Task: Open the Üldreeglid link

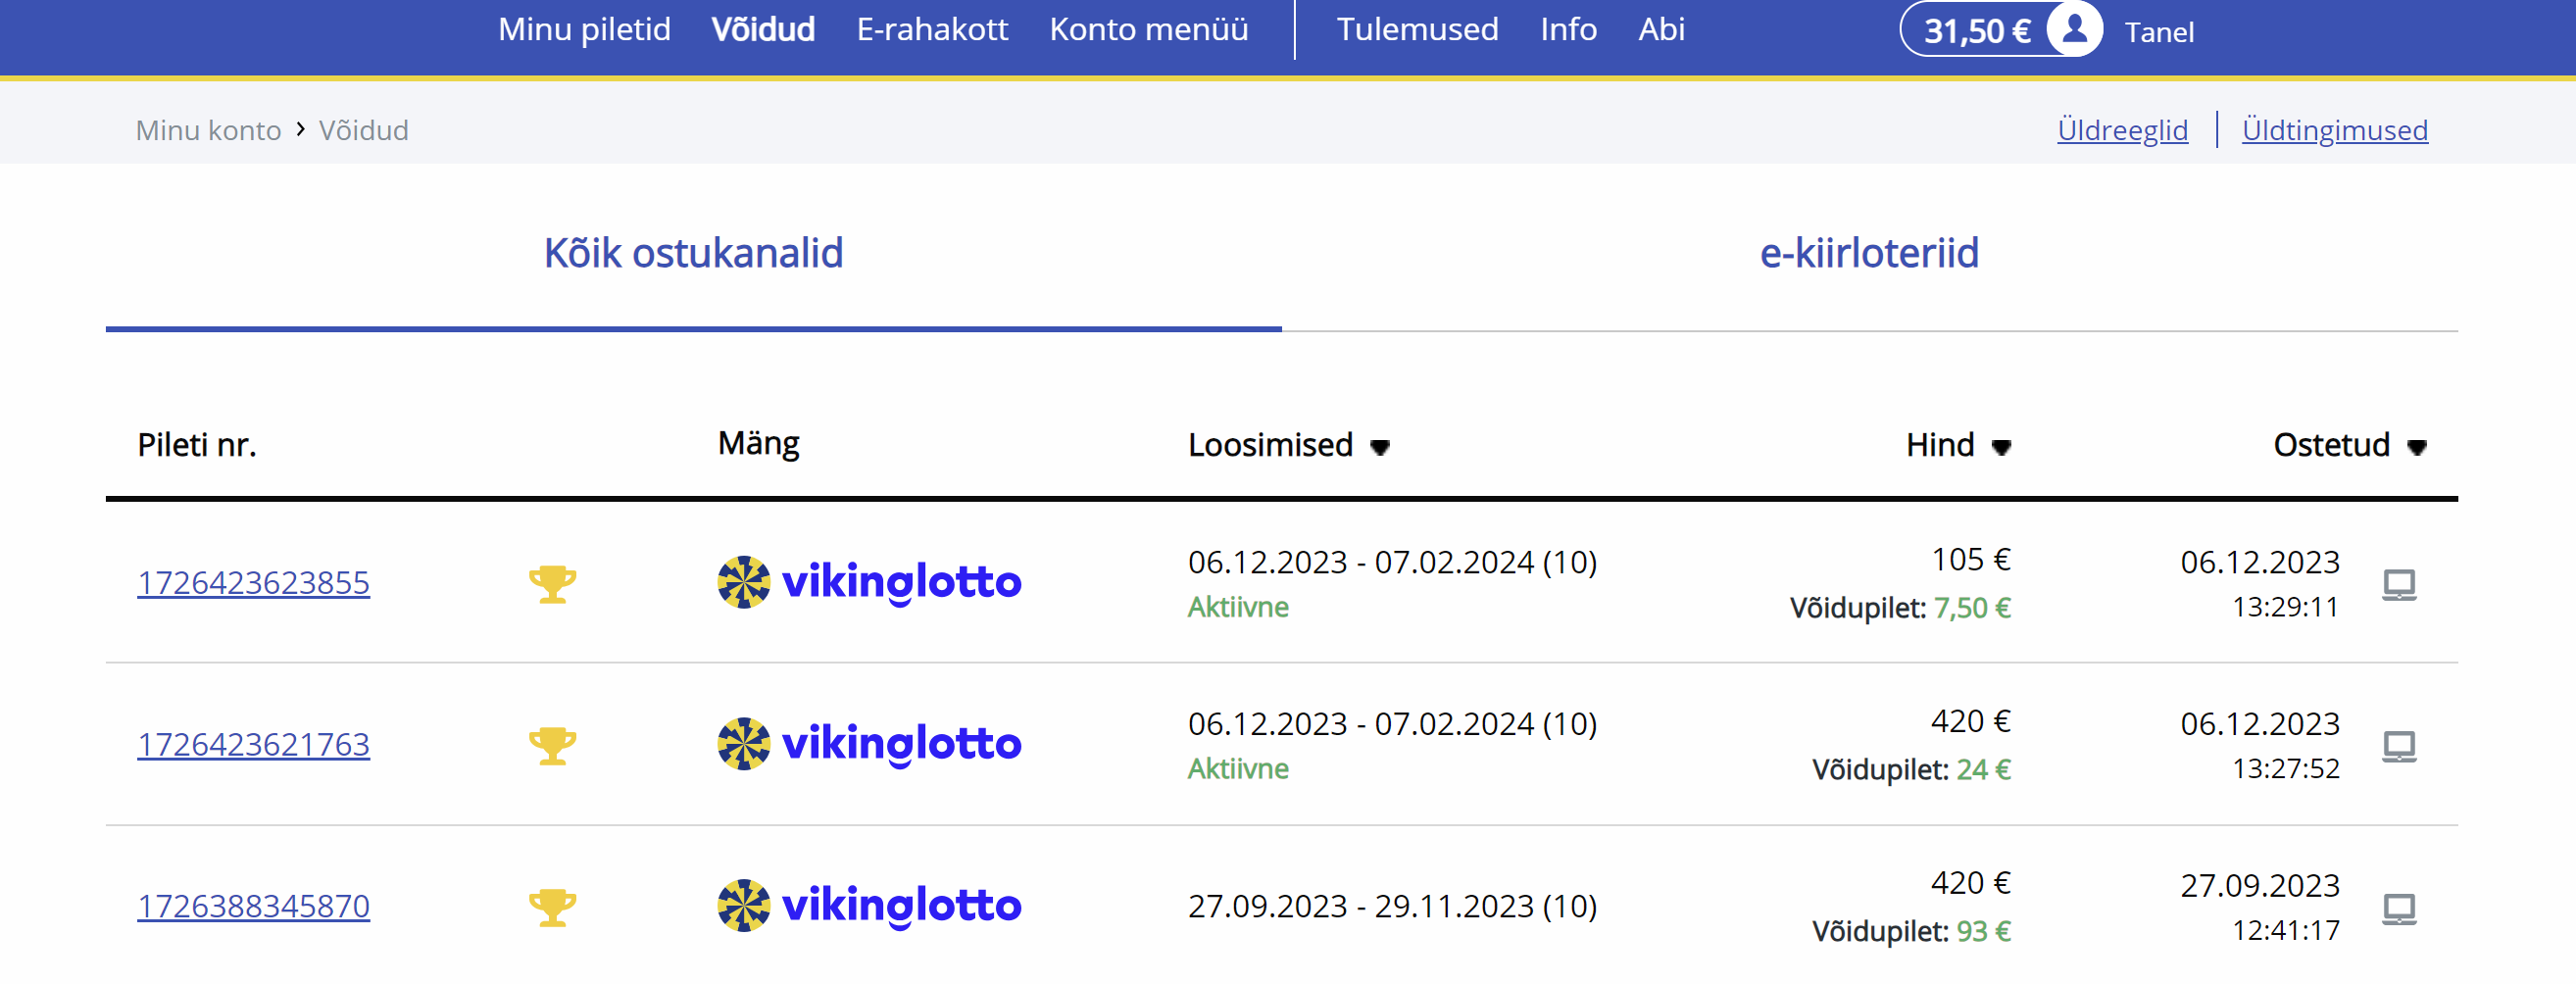Action: coord(2122,130)
